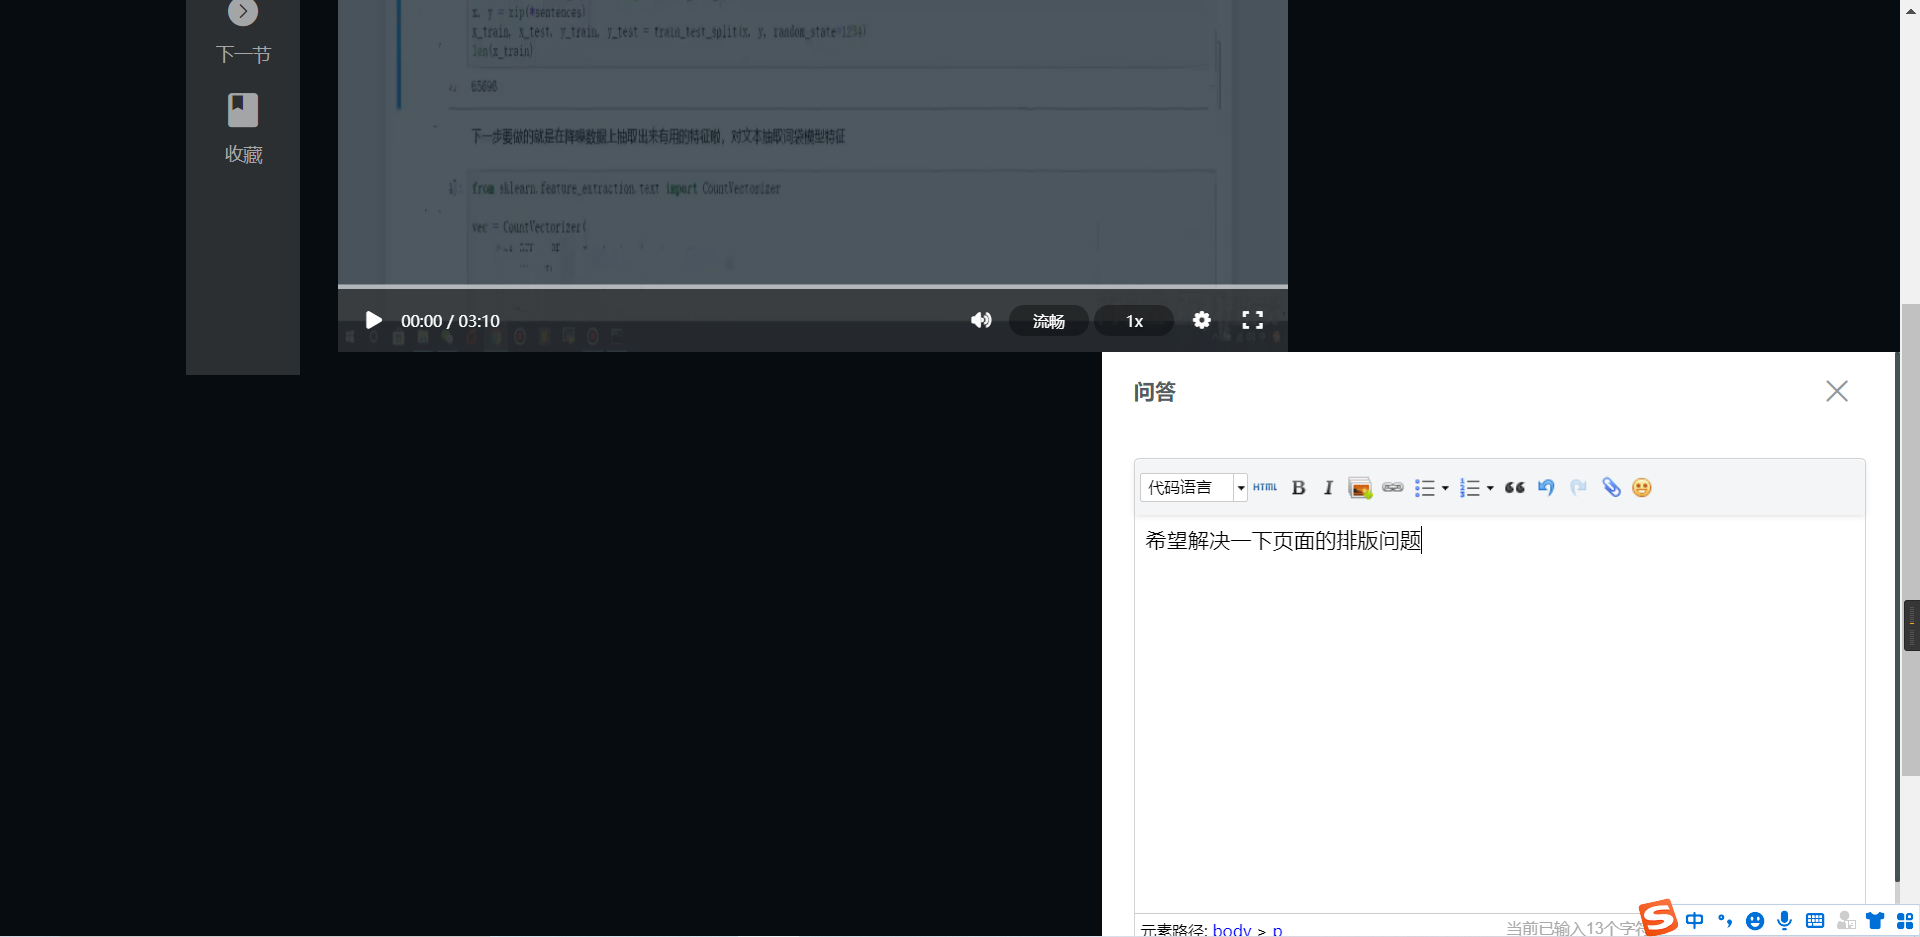Insert an image into the answer

(x=1360, y=487)
